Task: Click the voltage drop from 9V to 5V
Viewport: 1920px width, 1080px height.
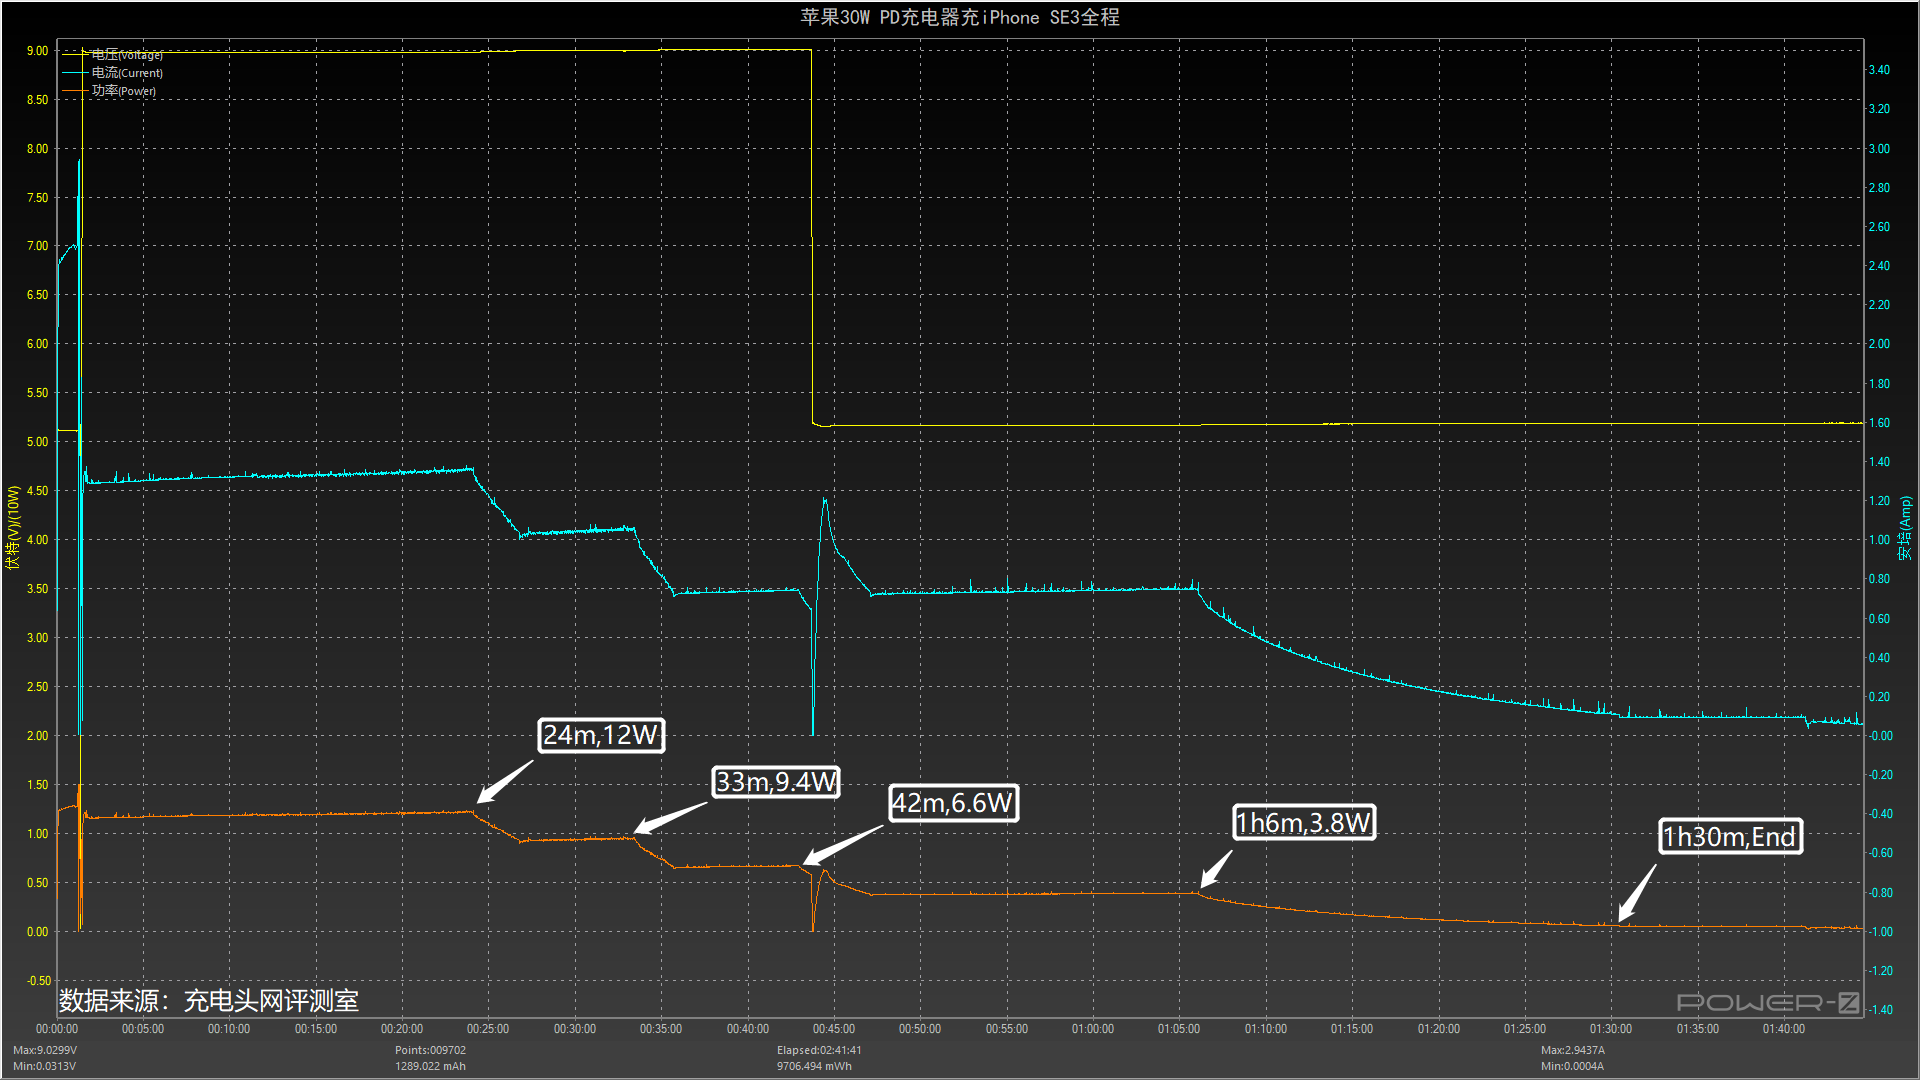Action: pyautogui.click(x=812, y=238)
